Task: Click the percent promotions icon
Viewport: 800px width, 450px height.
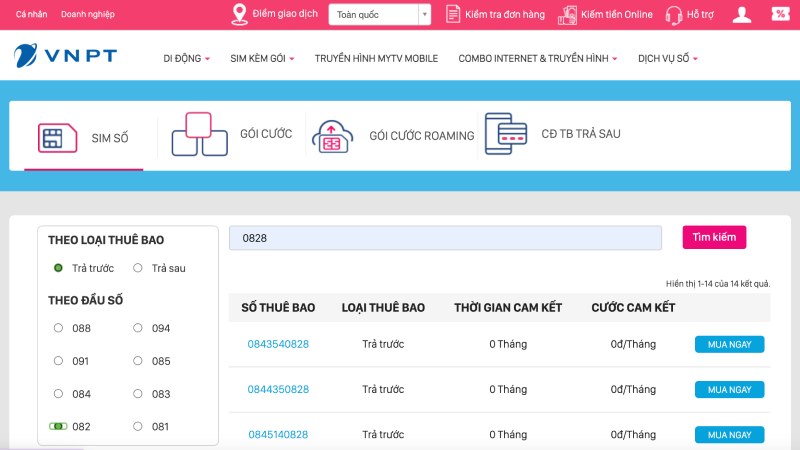Action: [x=780, y=14]
